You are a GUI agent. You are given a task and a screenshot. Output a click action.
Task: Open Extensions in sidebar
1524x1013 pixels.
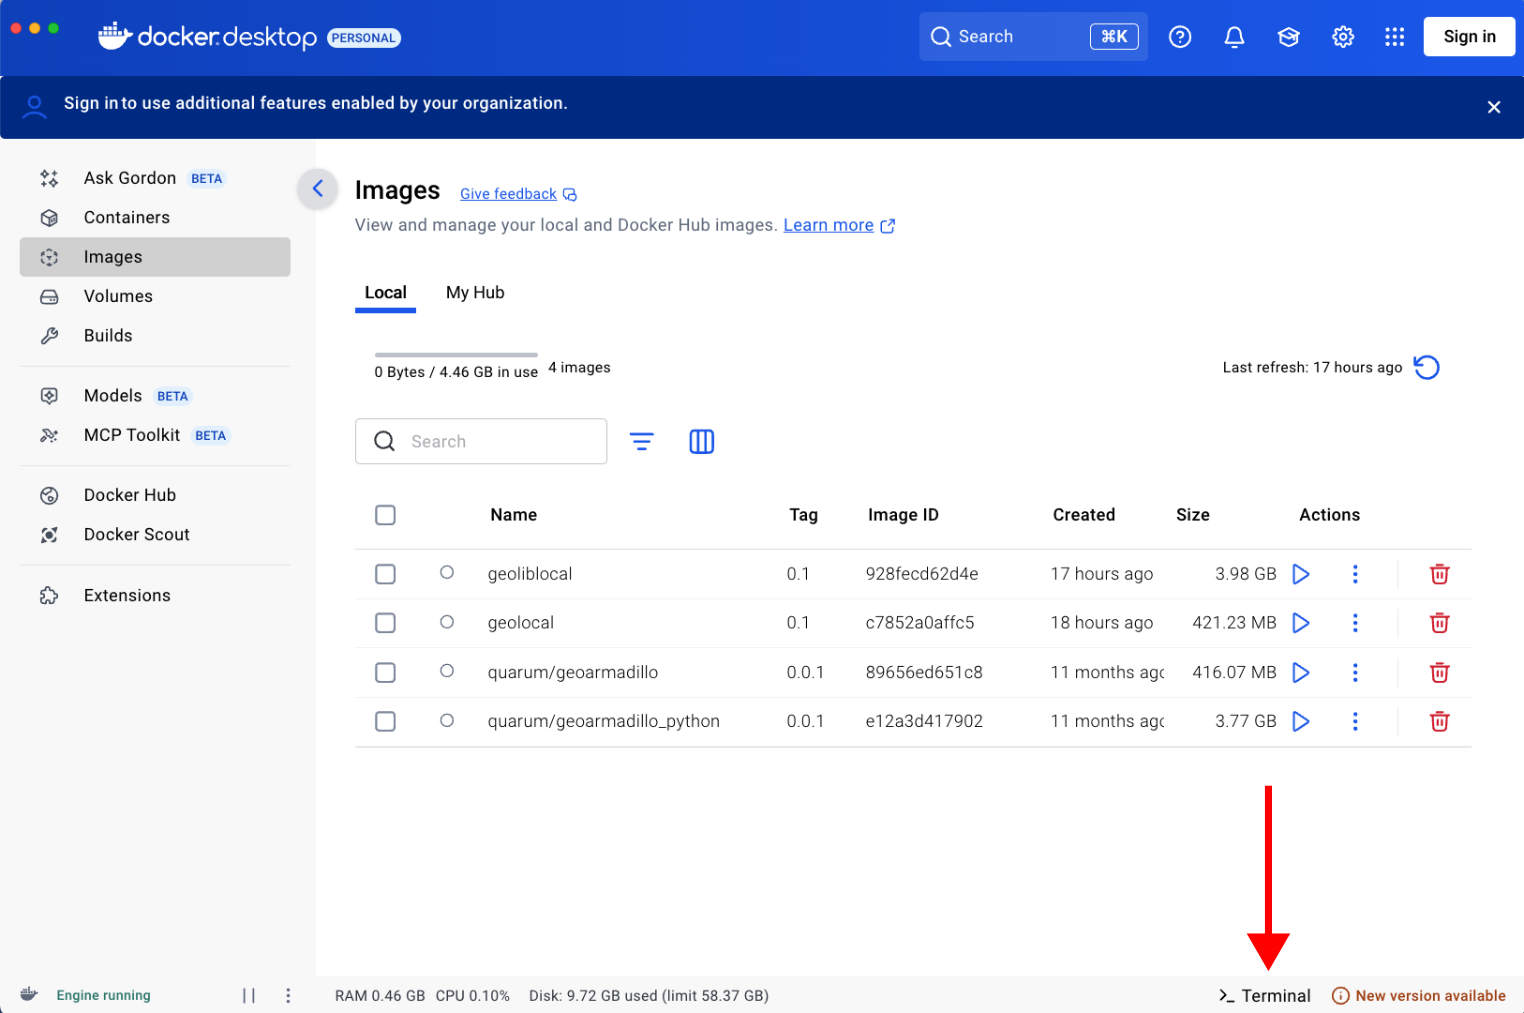[155, 595]
